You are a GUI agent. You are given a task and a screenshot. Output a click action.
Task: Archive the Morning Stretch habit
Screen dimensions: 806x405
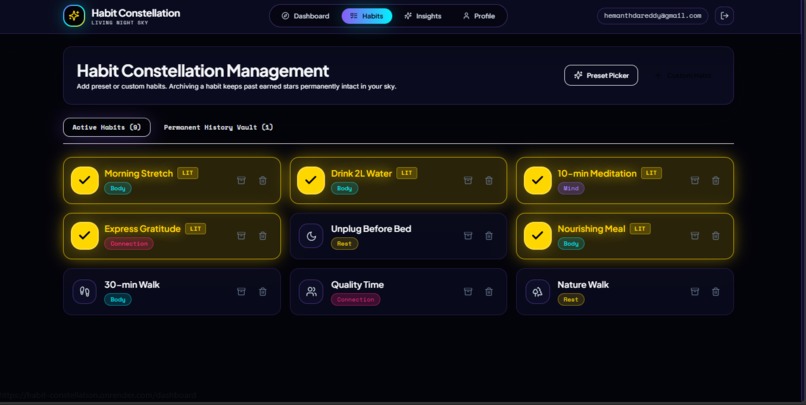(x=241, y=180)
